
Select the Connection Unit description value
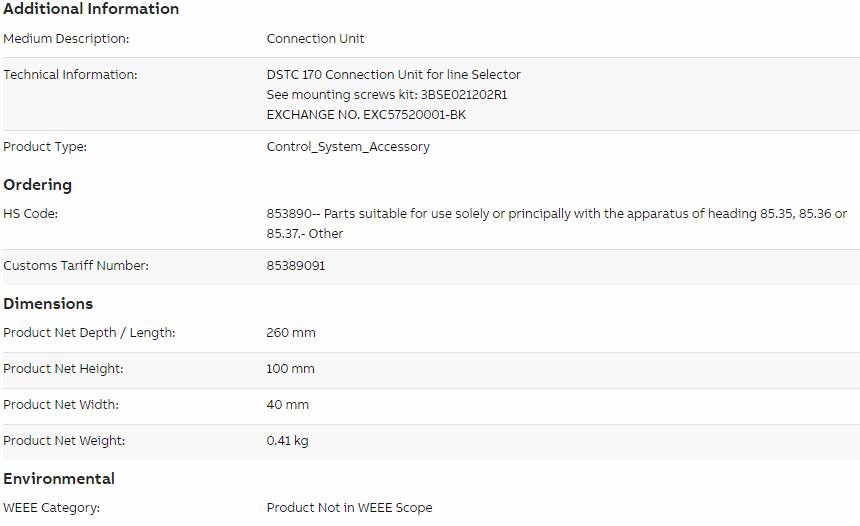(x=315, y=38)
